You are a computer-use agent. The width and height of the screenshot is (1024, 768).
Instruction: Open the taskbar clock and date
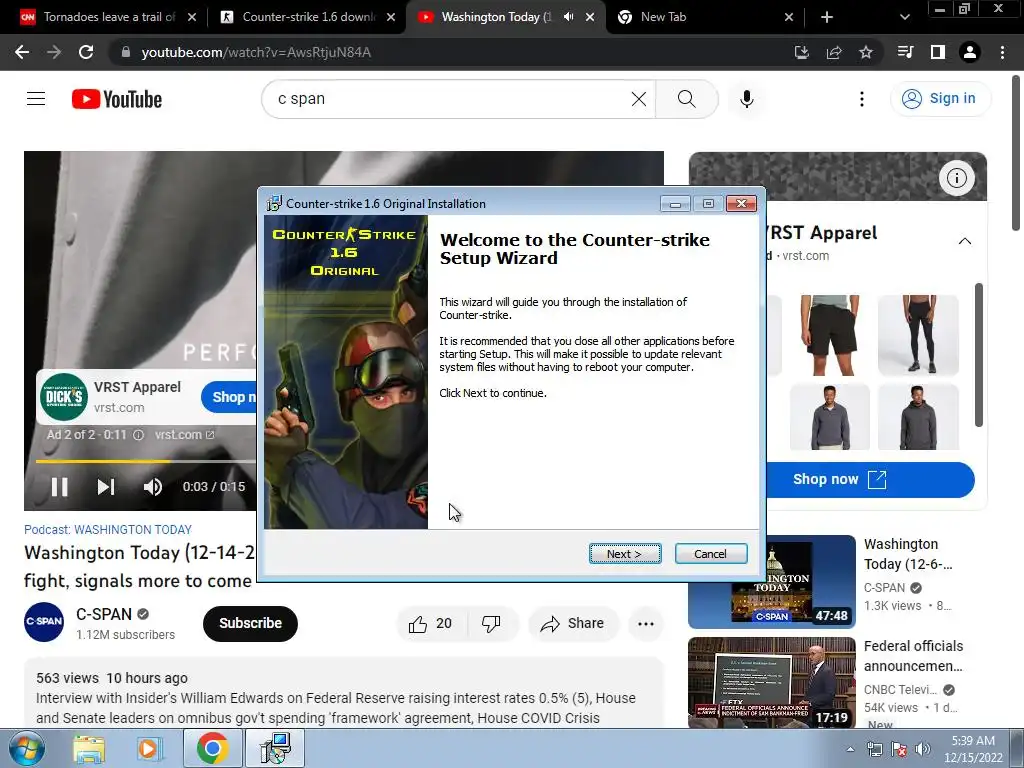pos(973,749)
